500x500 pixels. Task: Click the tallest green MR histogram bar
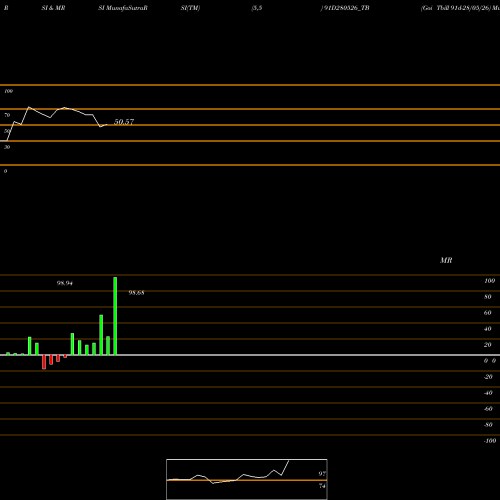point(115,316)
